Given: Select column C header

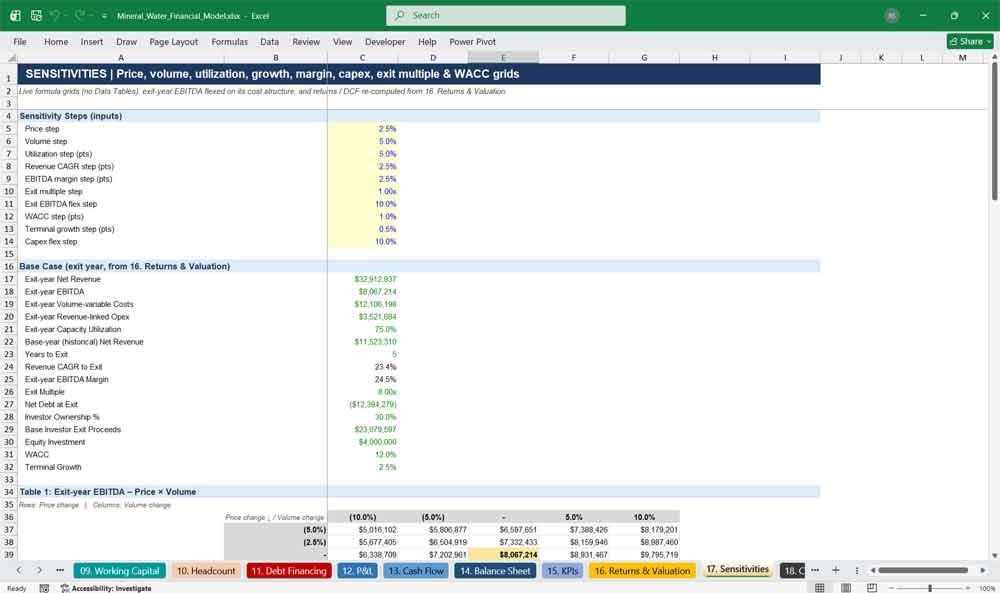Looking at the screenshot, I should [x=362, y=57].
